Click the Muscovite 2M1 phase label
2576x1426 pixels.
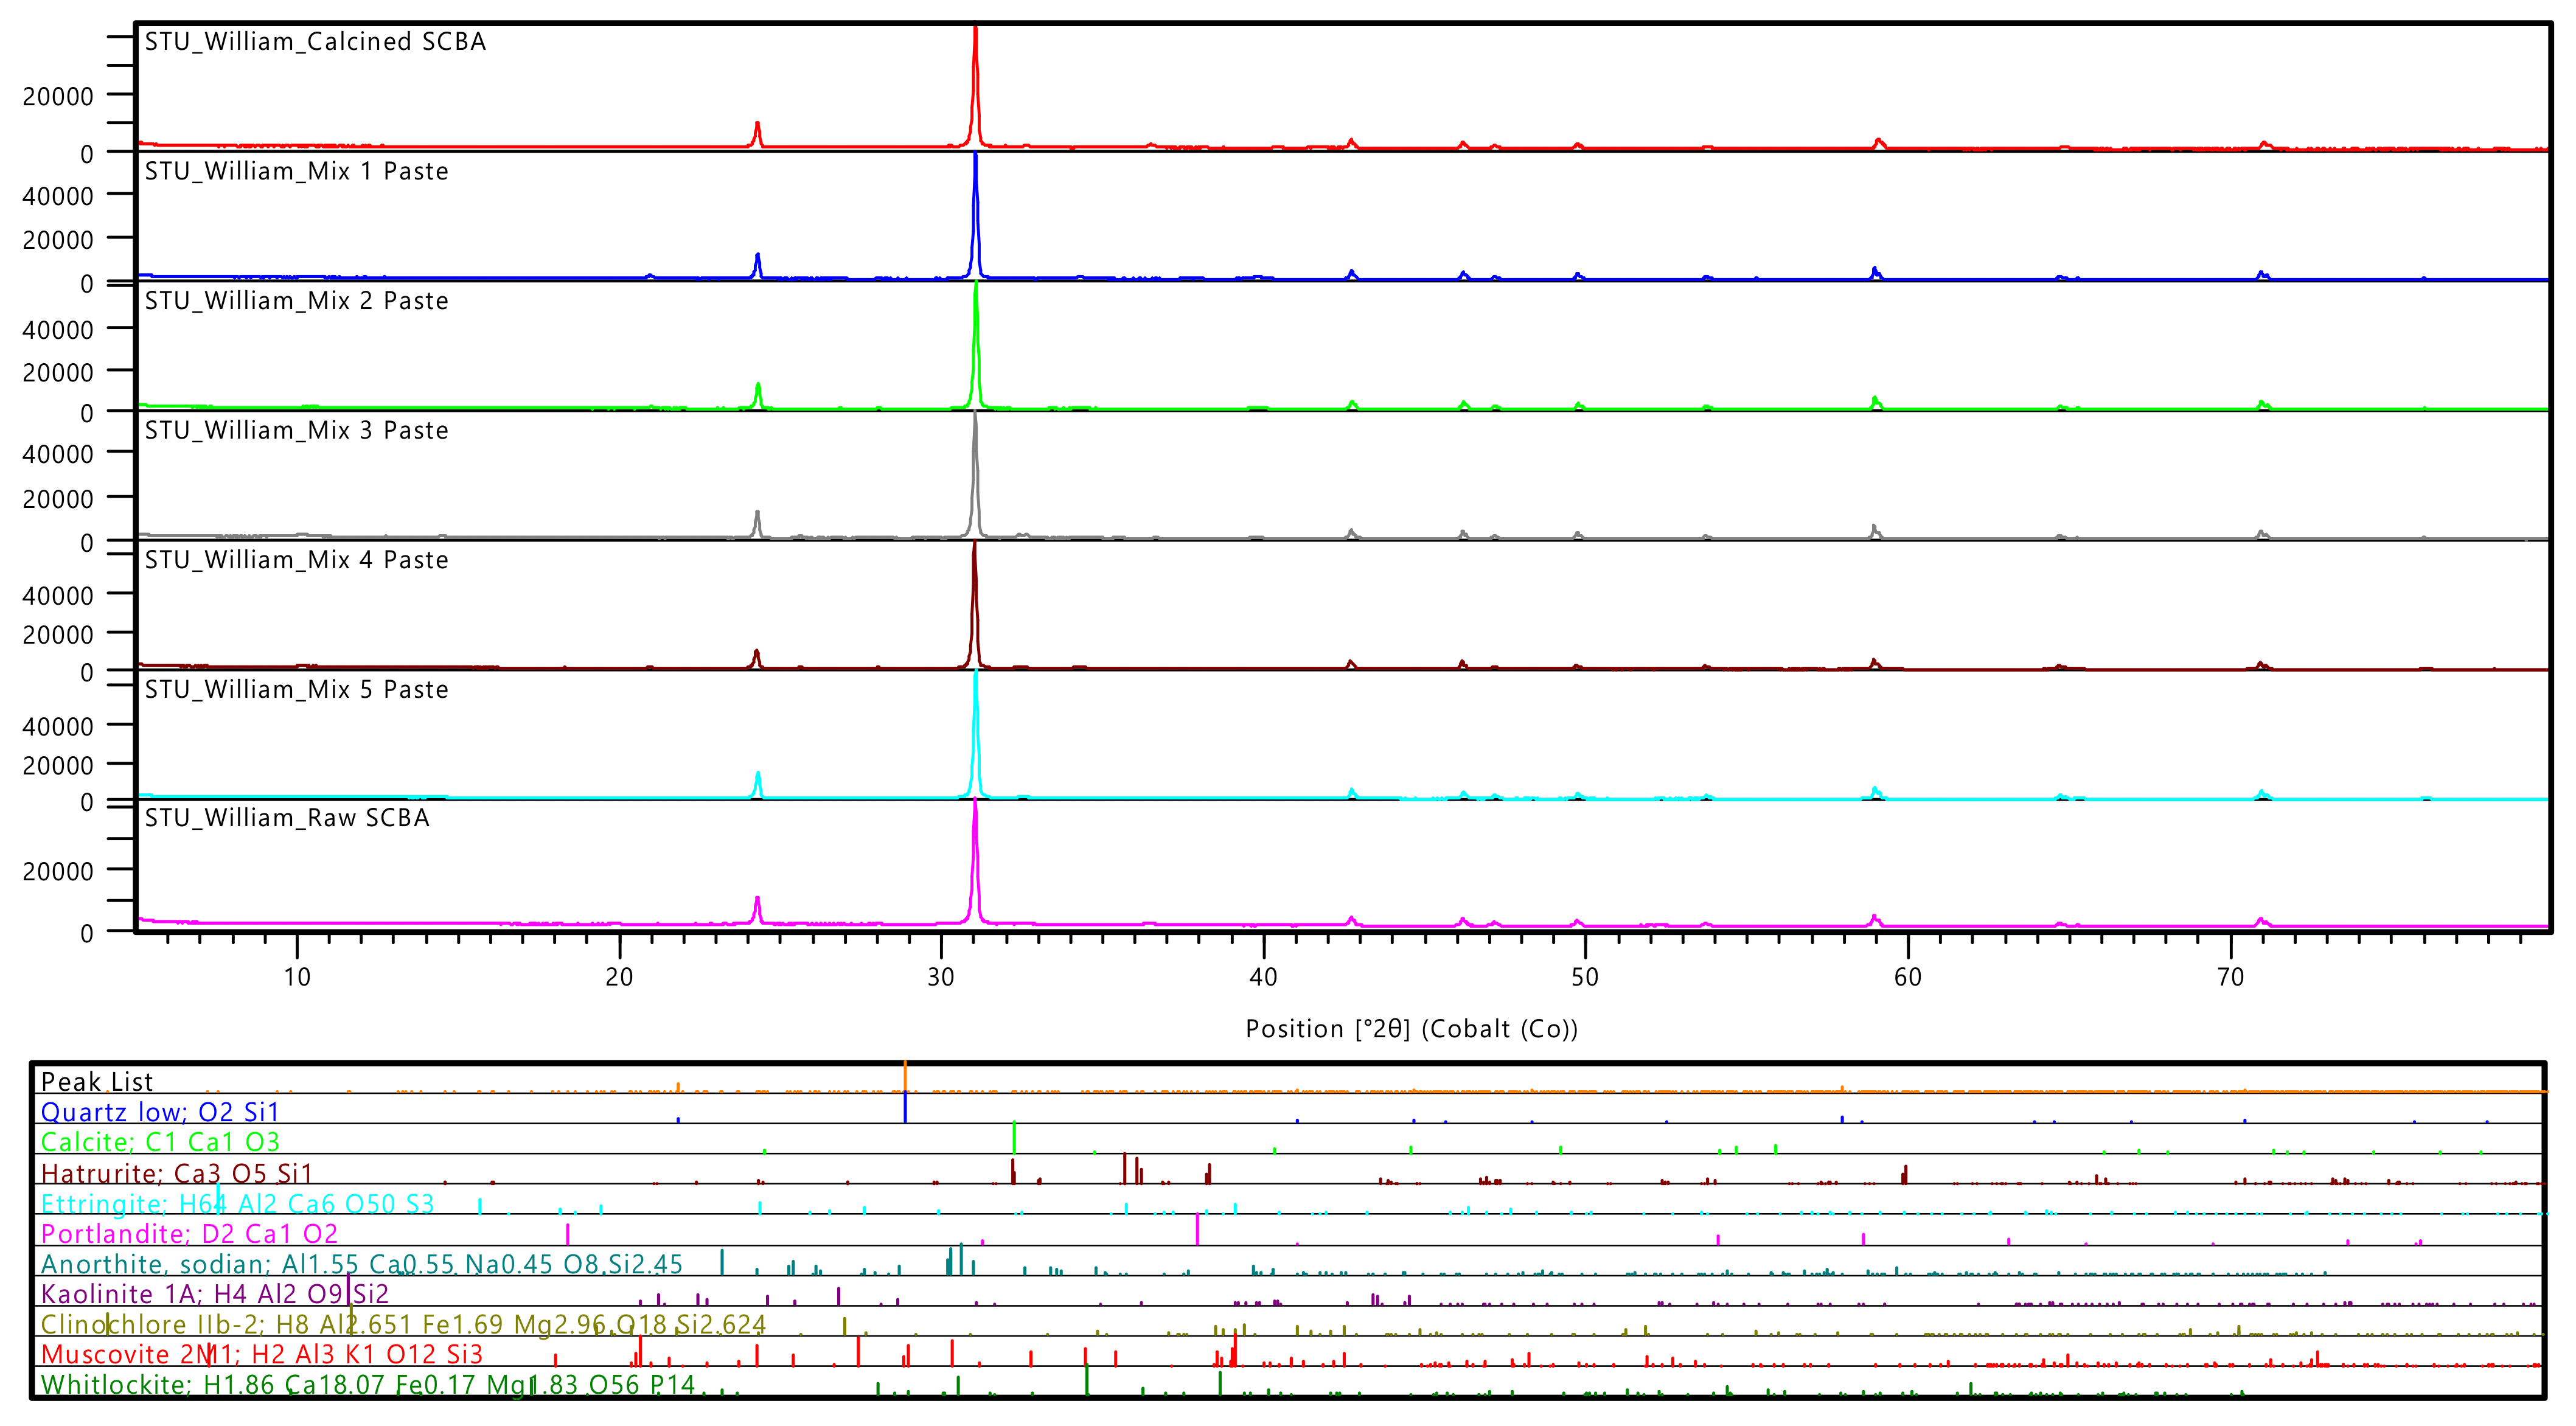[261, 1354]
